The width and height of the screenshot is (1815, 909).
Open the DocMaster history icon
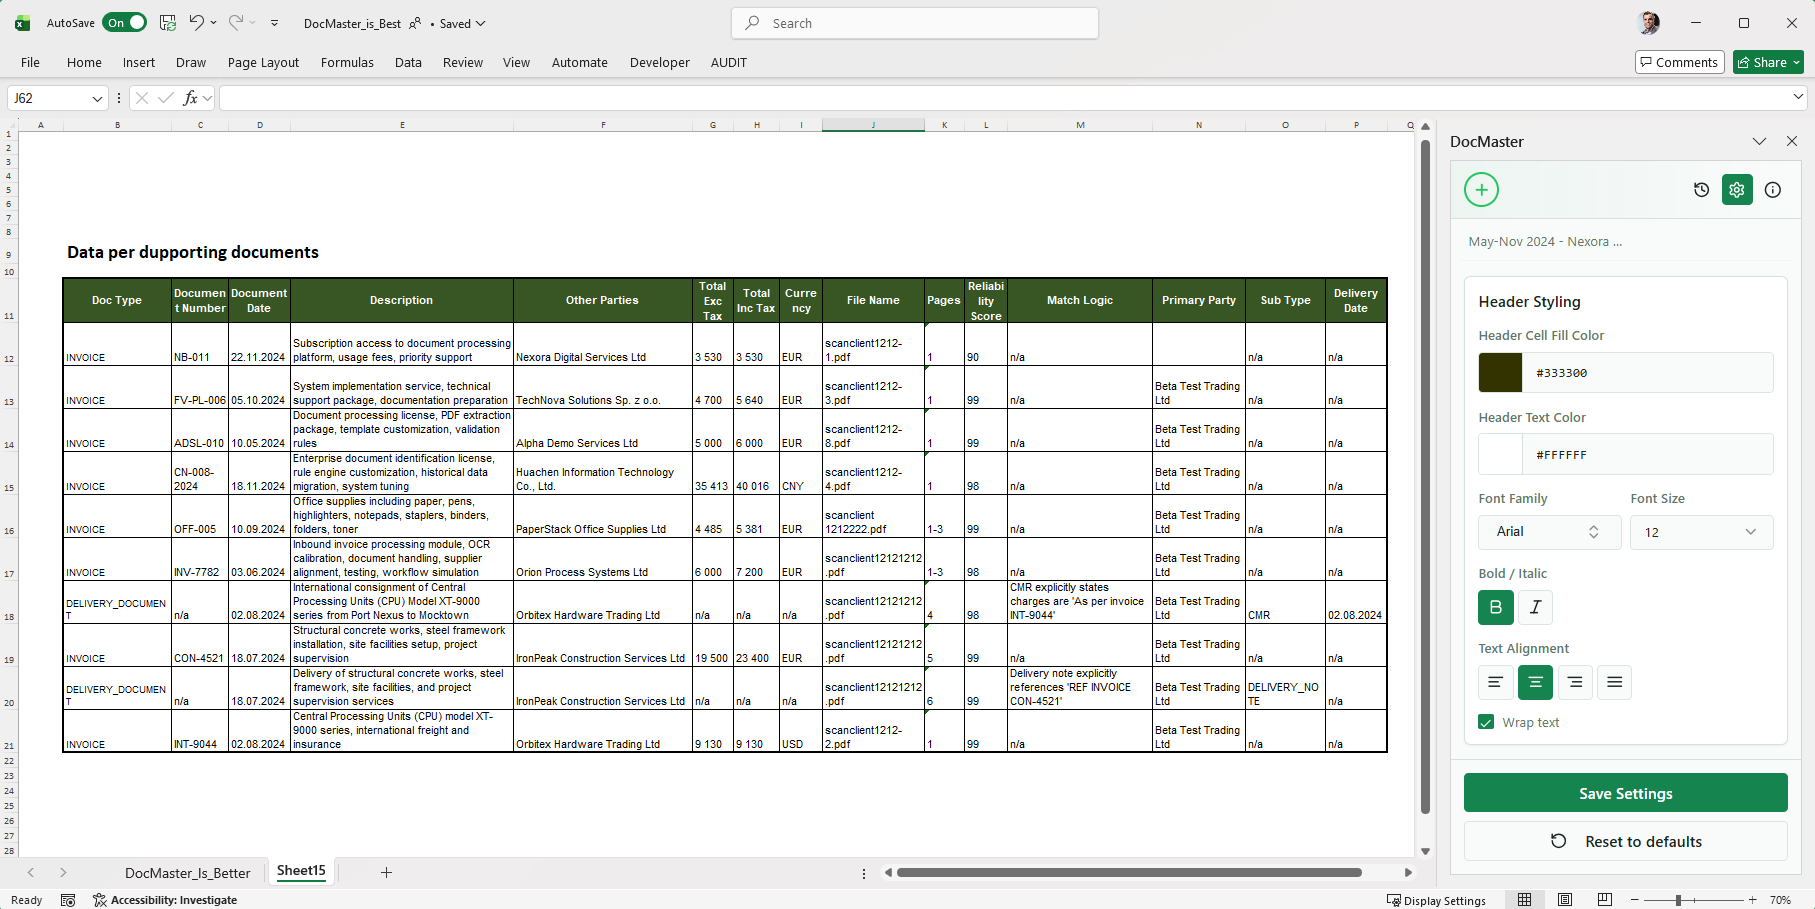(x=1701, y=190)
